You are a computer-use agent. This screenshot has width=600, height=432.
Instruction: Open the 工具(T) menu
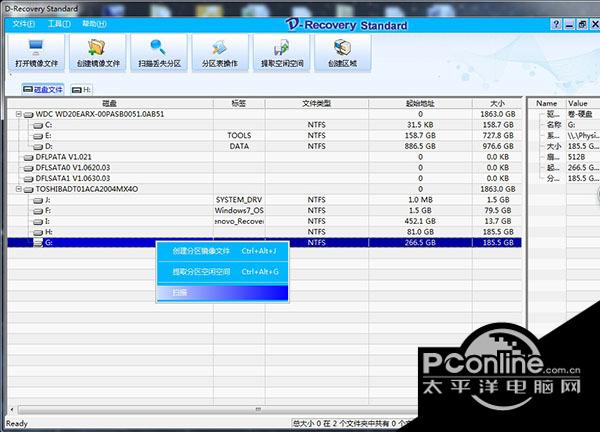click(59, 24)
